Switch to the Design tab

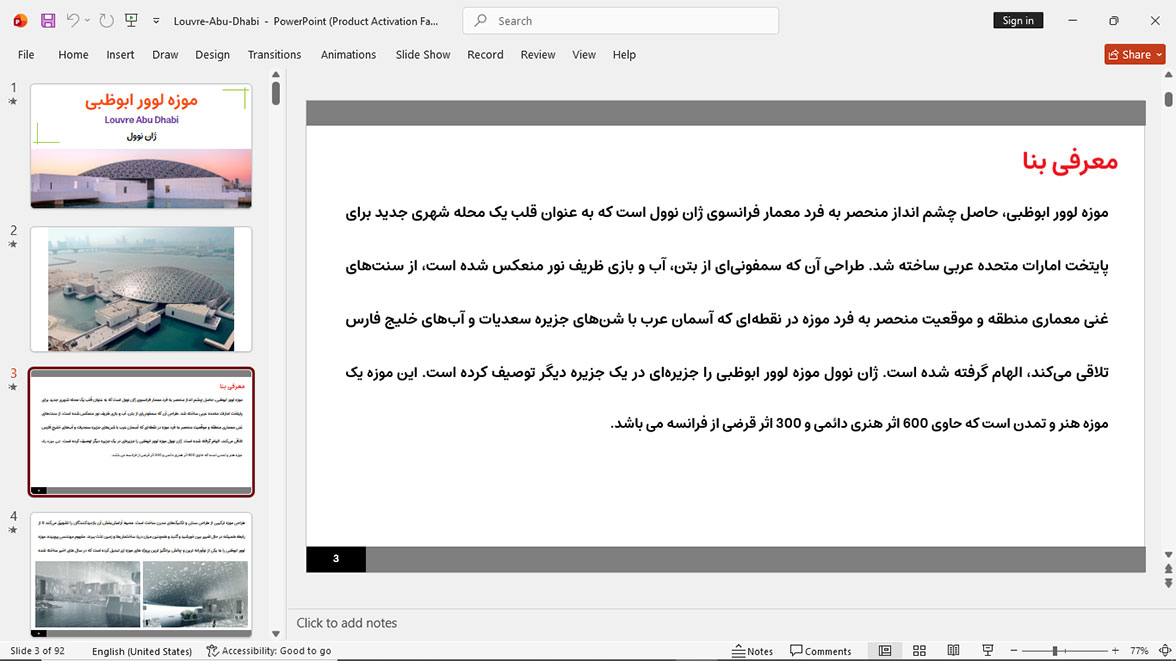pyautogui.click(x=212, y=55)
